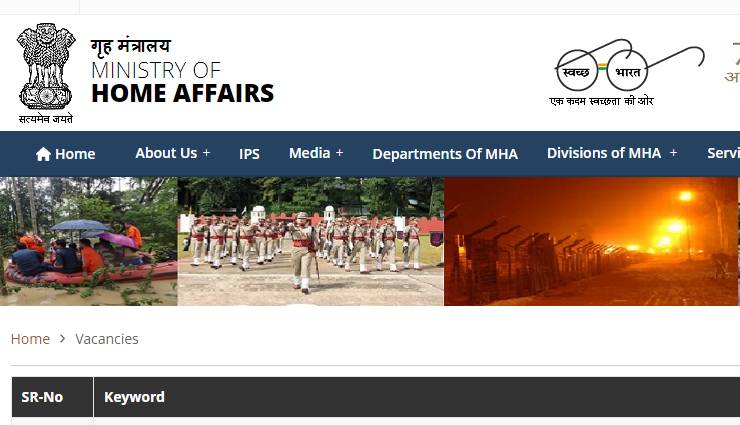740x425 pixels.
Task: Click the police parade banner image
Action: pyautogui.click(x=311, y=241)
